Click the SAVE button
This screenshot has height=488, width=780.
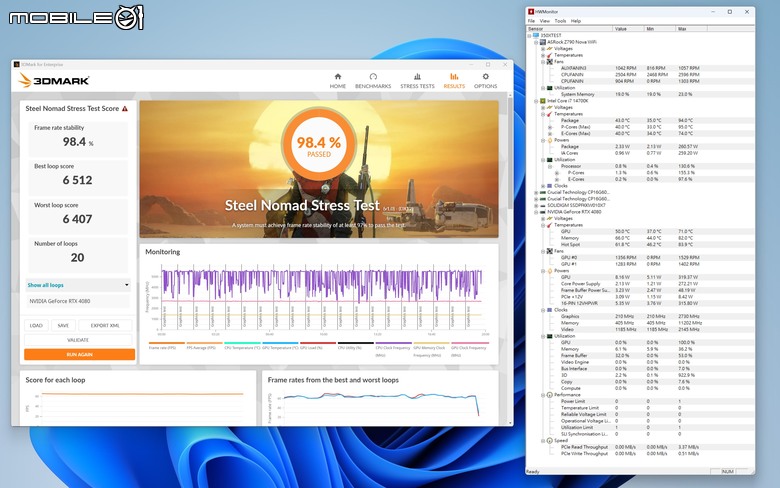click(x=63, y=325)
